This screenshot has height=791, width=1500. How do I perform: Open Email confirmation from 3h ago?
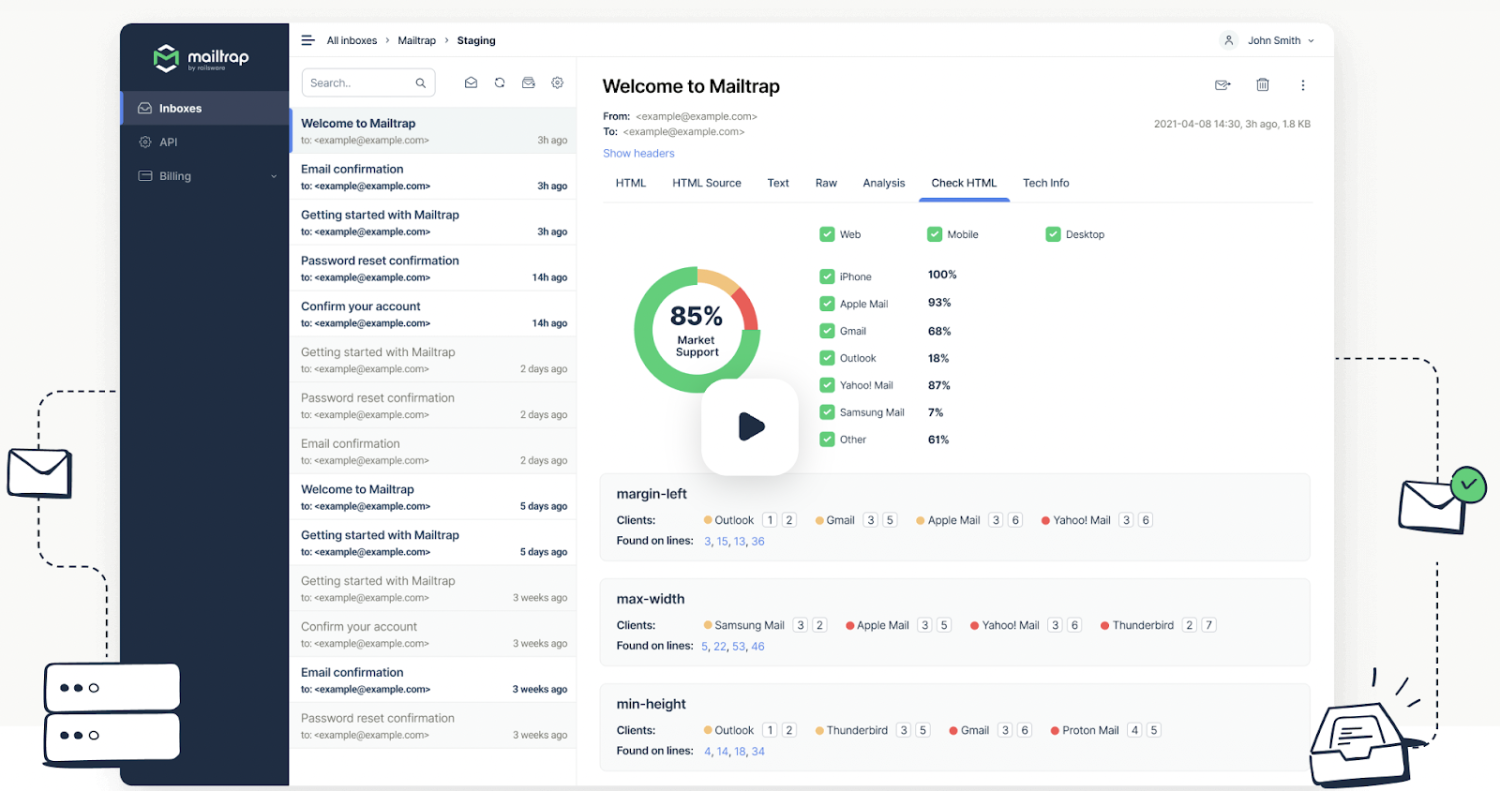click(433, 177)
